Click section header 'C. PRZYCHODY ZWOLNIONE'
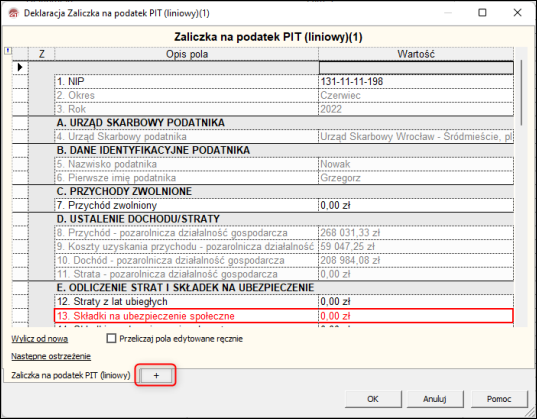 [124, 191]
